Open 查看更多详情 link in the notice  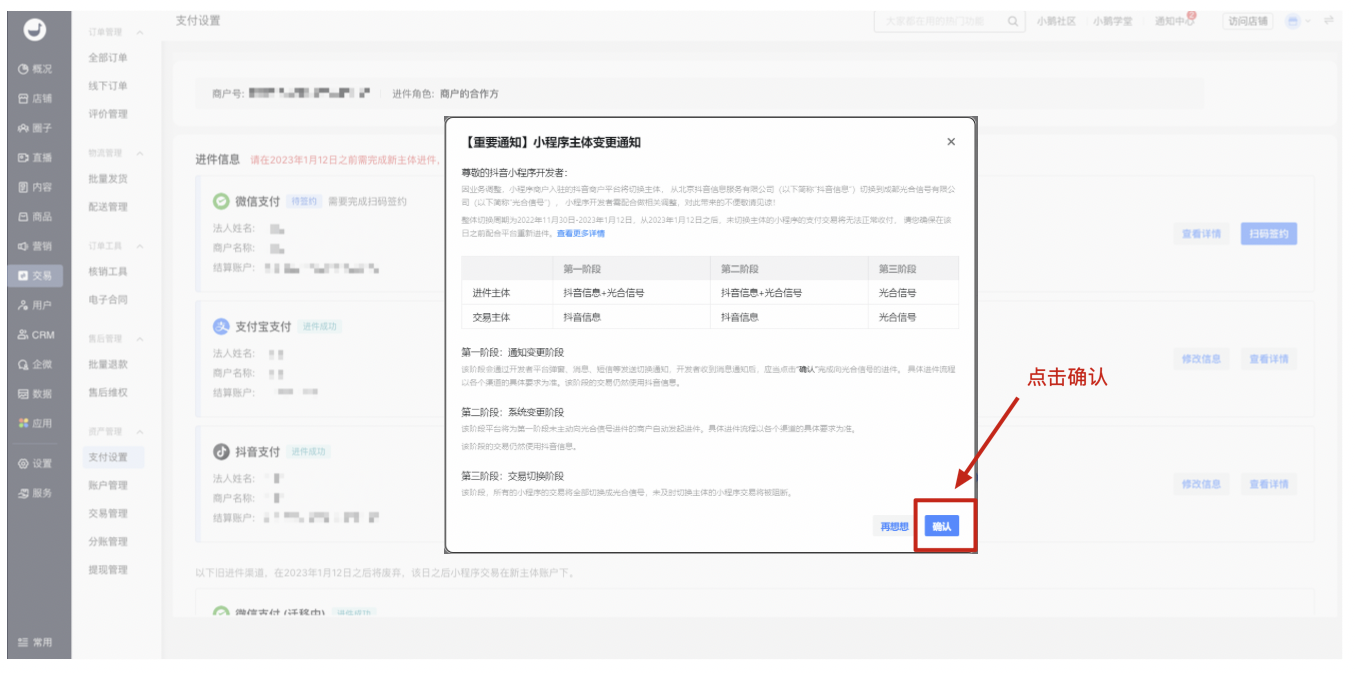point(581,234)
